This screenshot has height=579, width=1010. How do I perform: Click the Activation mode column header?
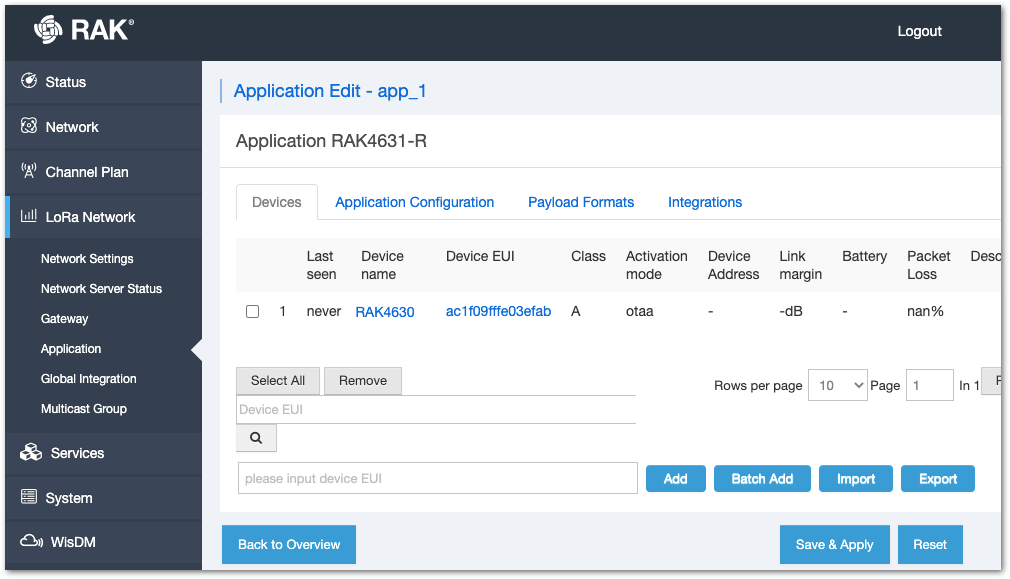[x=656, y=265]
